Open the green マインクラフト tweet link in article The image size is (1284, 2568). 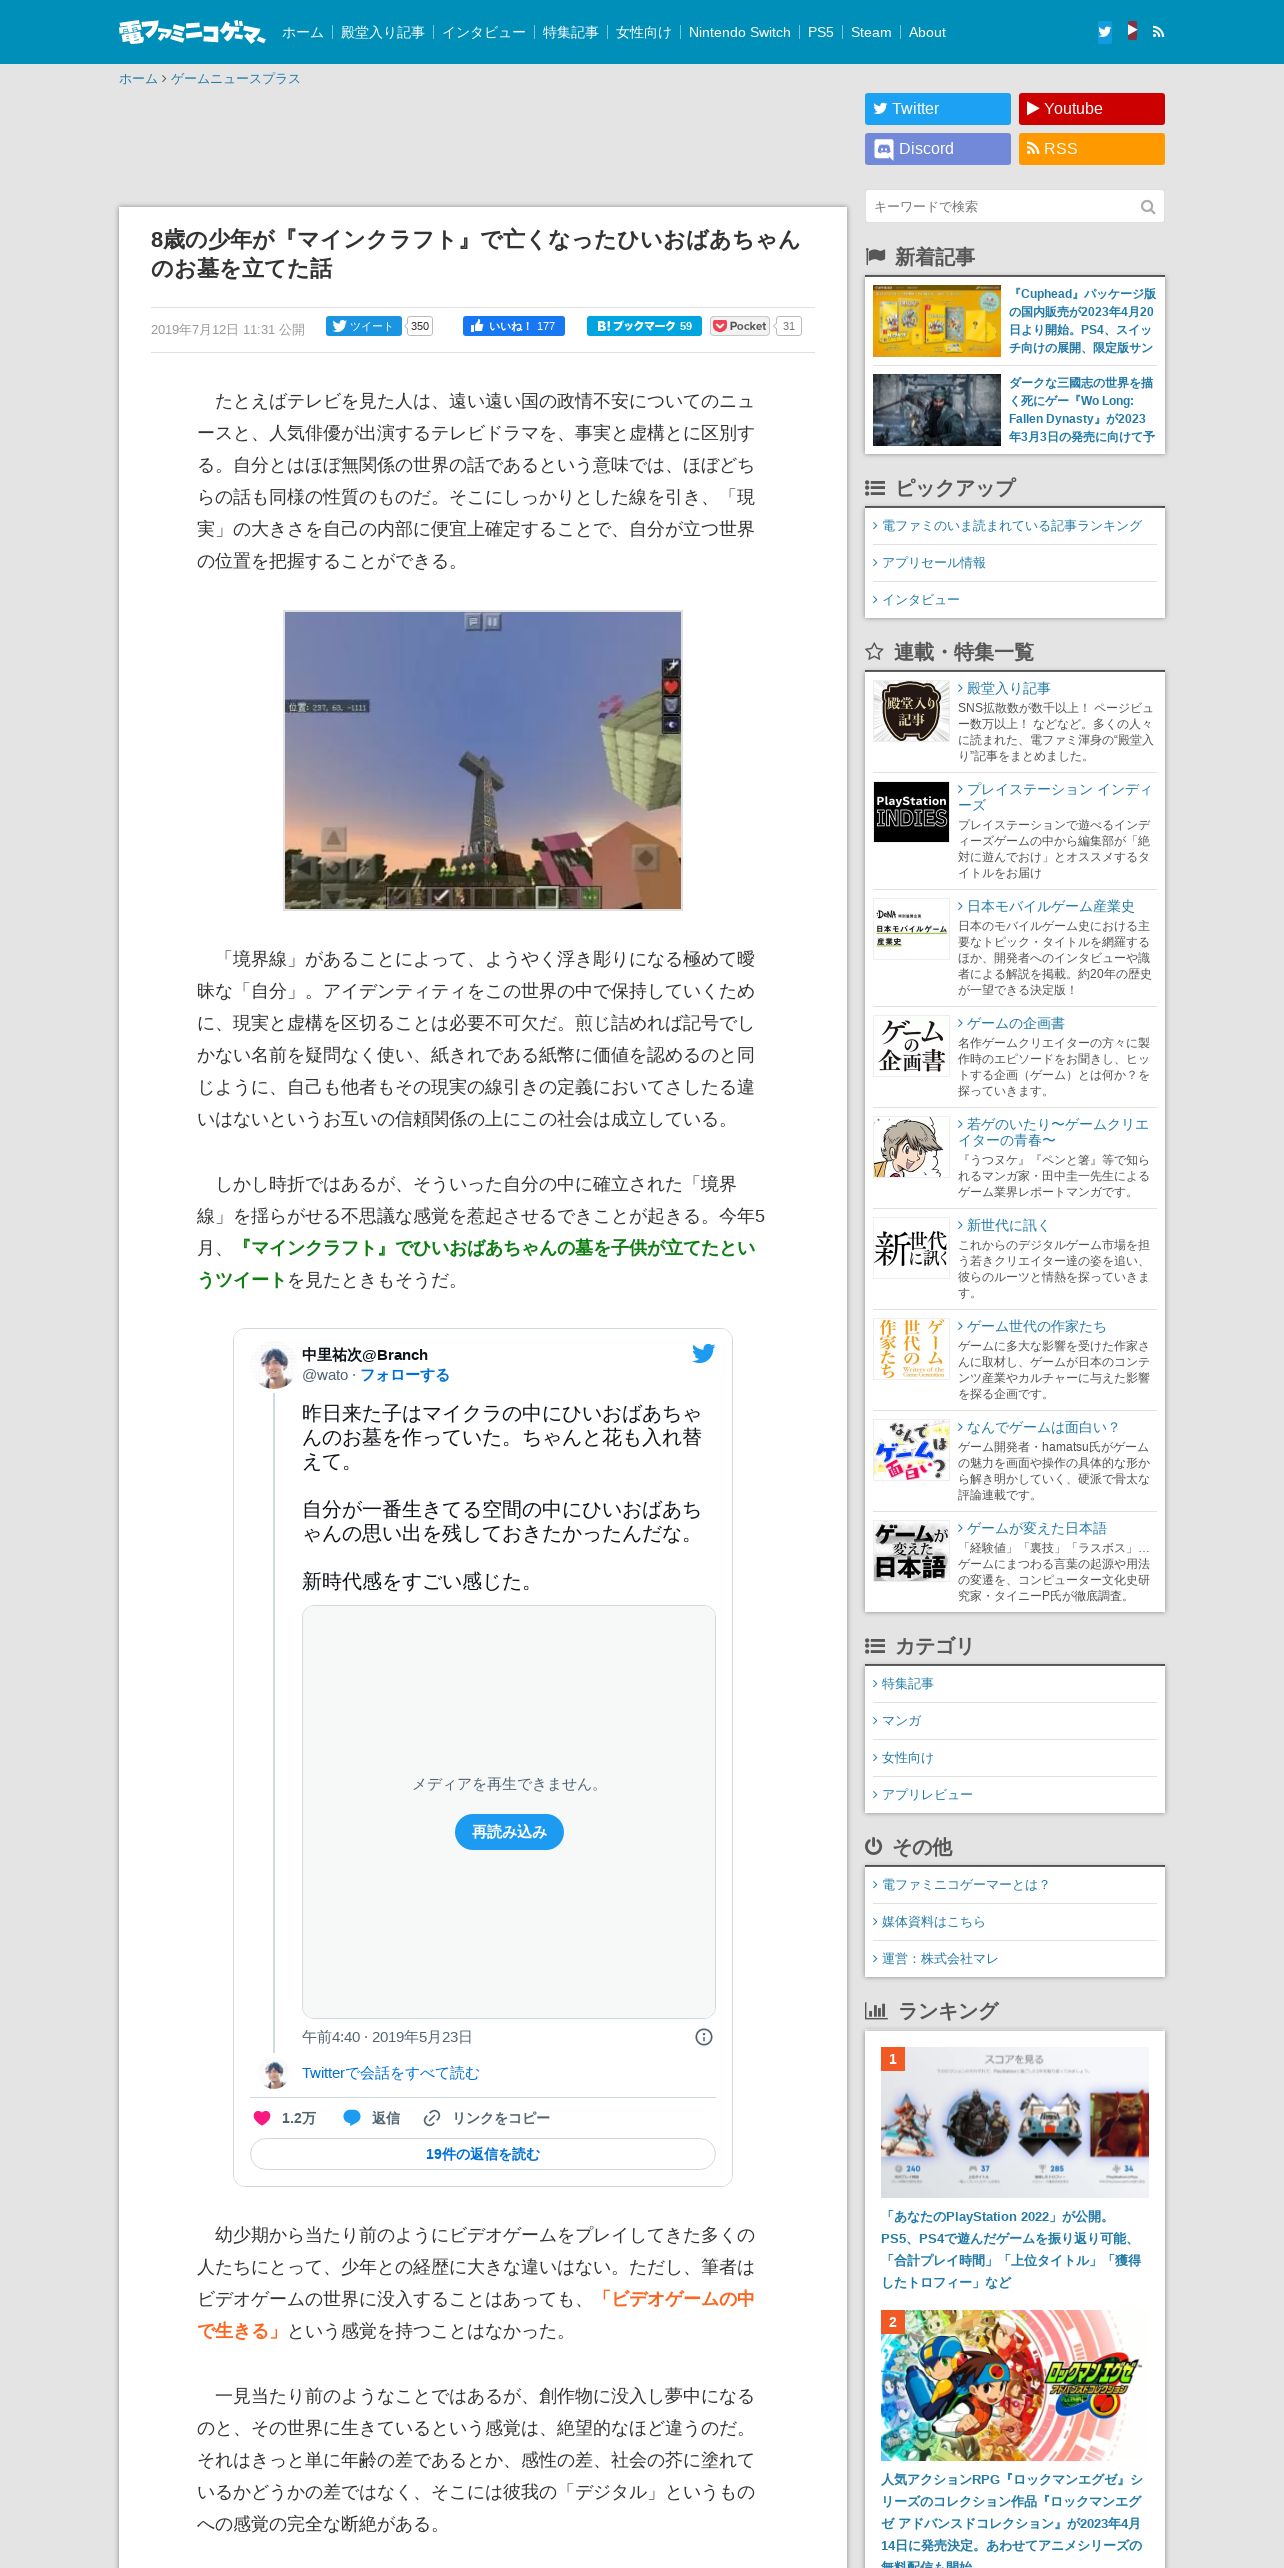point(476,1264)
